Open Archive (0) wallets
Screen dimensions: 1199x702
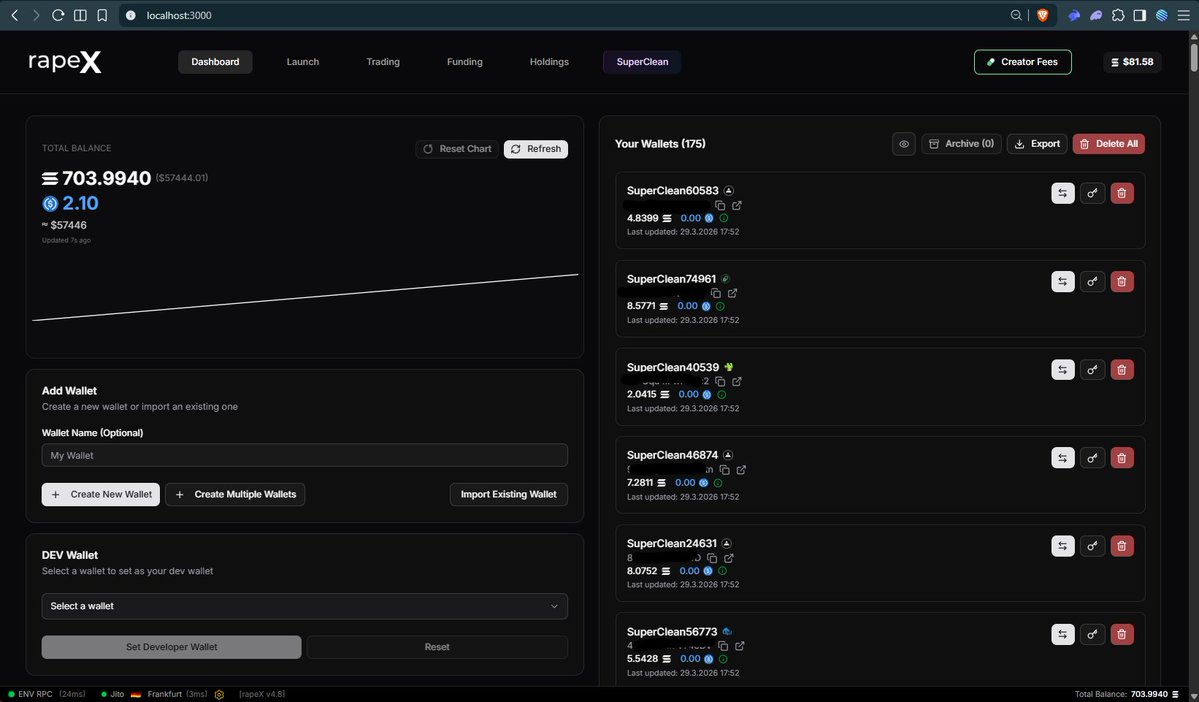(x=961, y=144)
